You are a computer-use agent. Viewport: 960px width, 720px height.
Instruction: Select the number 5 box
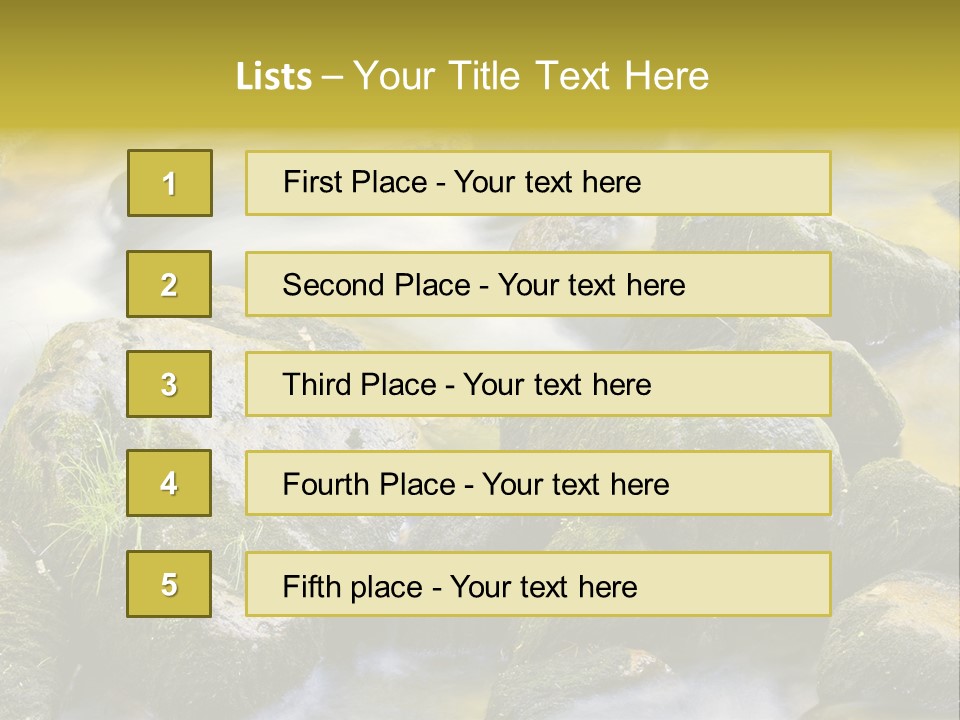169,584
